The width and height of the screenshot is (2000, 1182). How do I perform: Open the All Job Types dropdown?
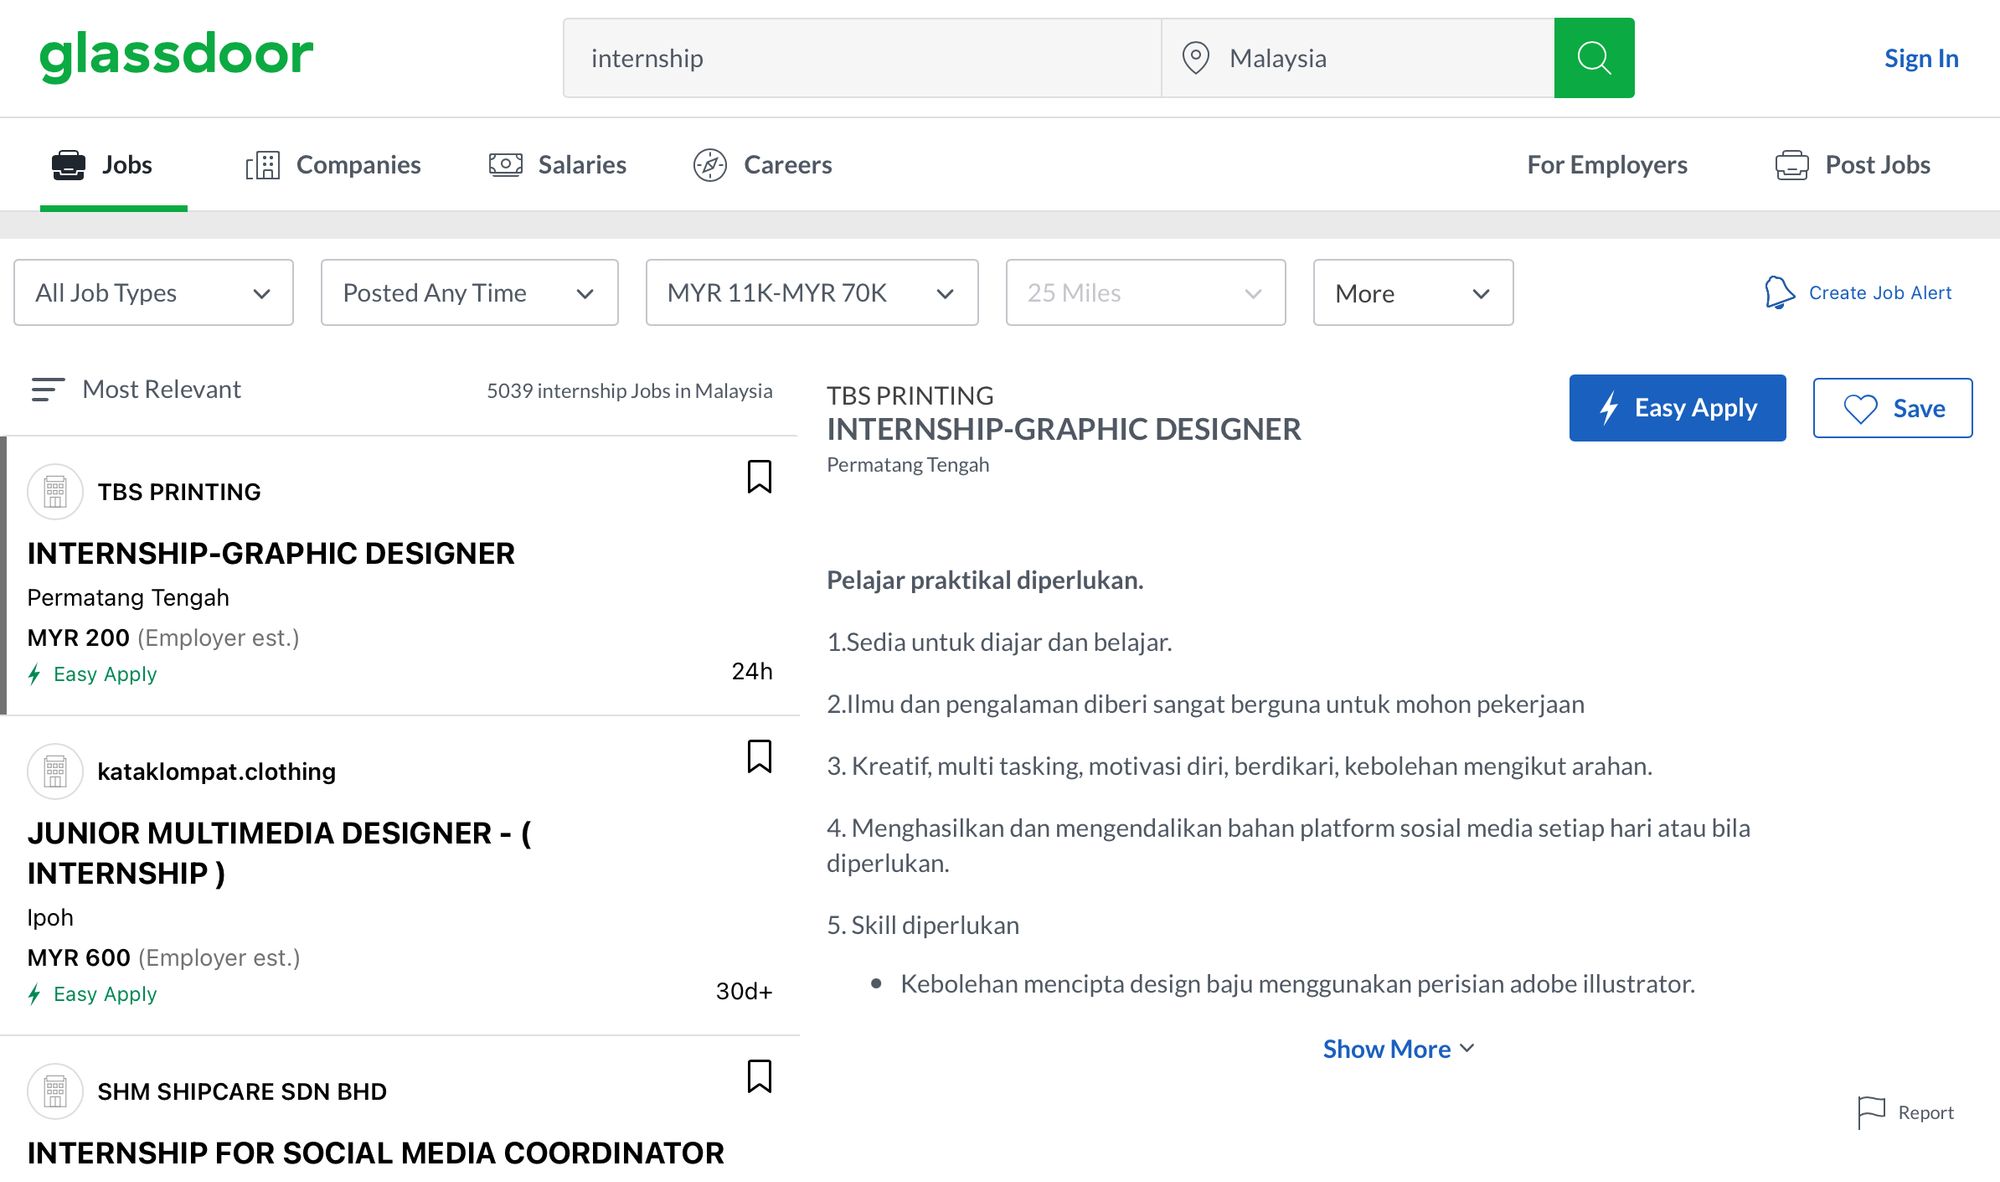153,293
